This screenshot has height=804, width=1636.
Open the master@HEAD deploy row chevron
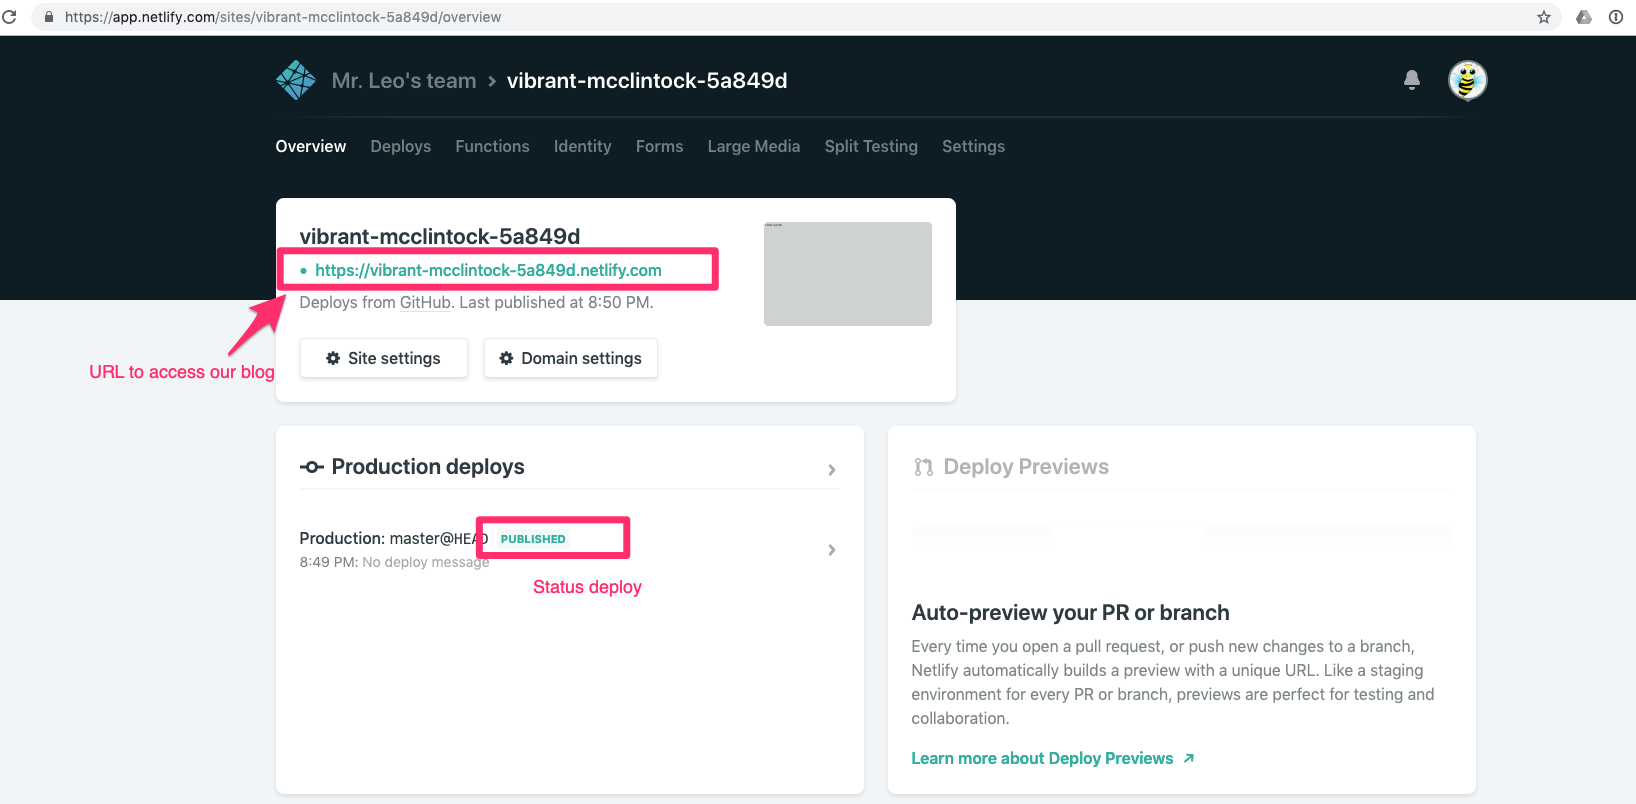[x=832, y=550]
